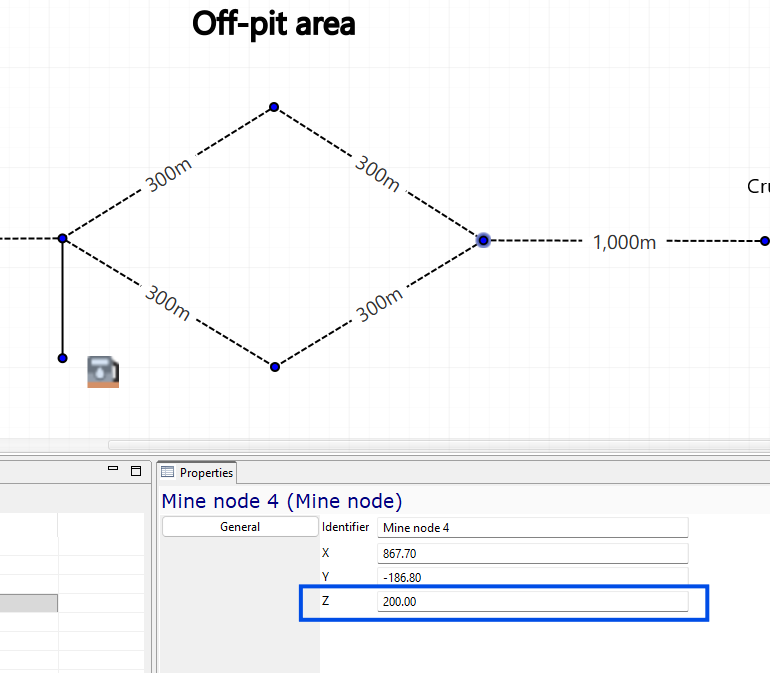Switch to the Properties tab

tap(197, 473)
